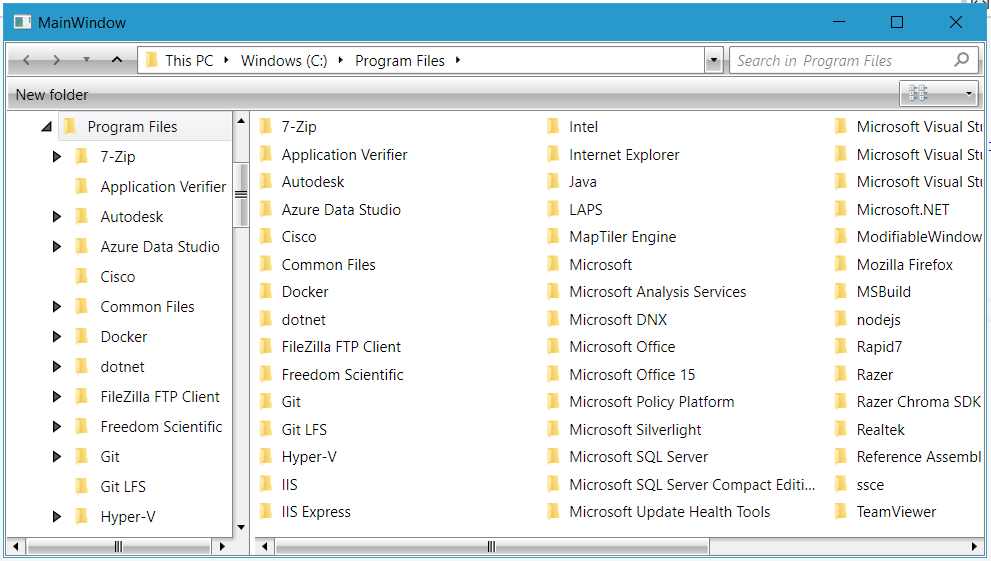Screen dimensions: 991x561
Task: Click Windows (C:) in the breadcrumb
Action: click(284, 61)
